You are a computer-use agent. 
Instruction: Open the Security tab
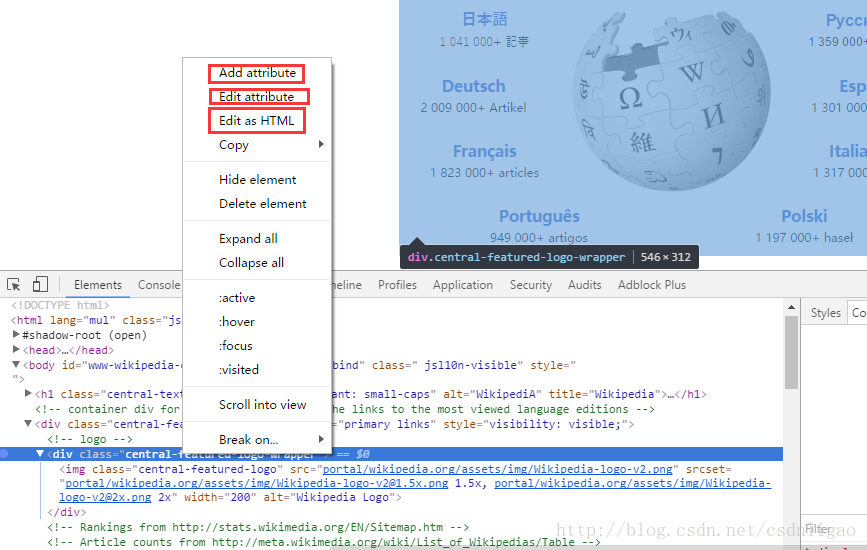531,285
